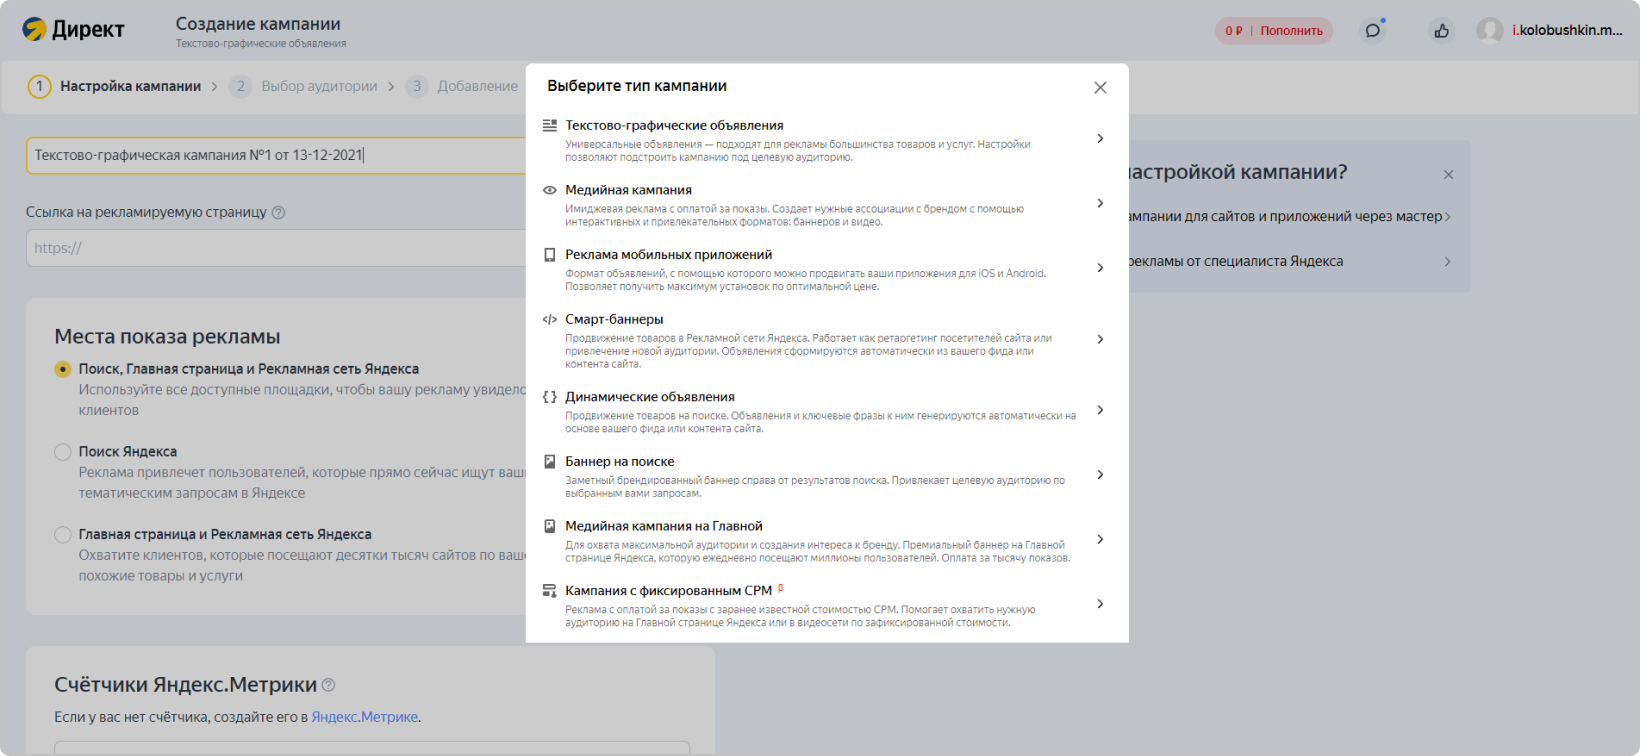Image resolution: width=1640 pixels, height=756 pixels.
Task: Click the code icon for Смарт-баннеры
Action: [x=549, y=320]
